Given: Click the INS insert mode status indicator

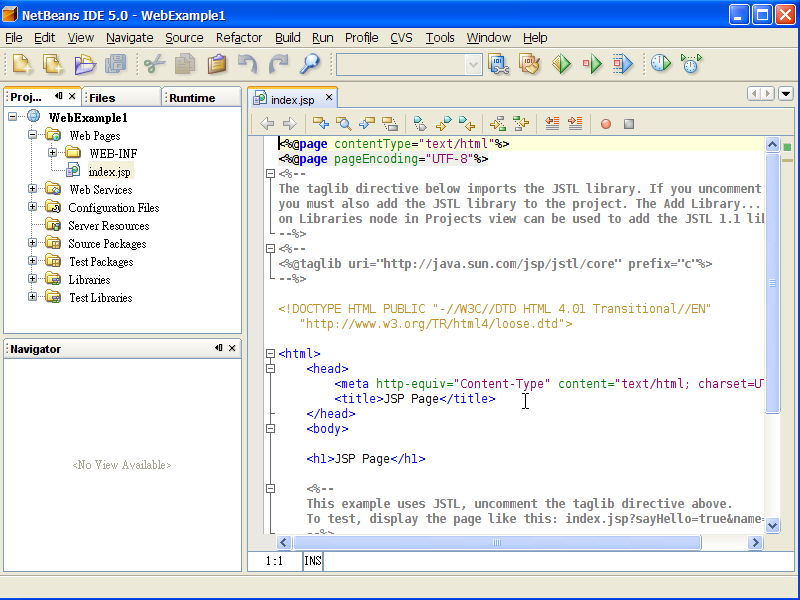Looking at the screenshot, I should pyautogui.click(x=313, y=561).
